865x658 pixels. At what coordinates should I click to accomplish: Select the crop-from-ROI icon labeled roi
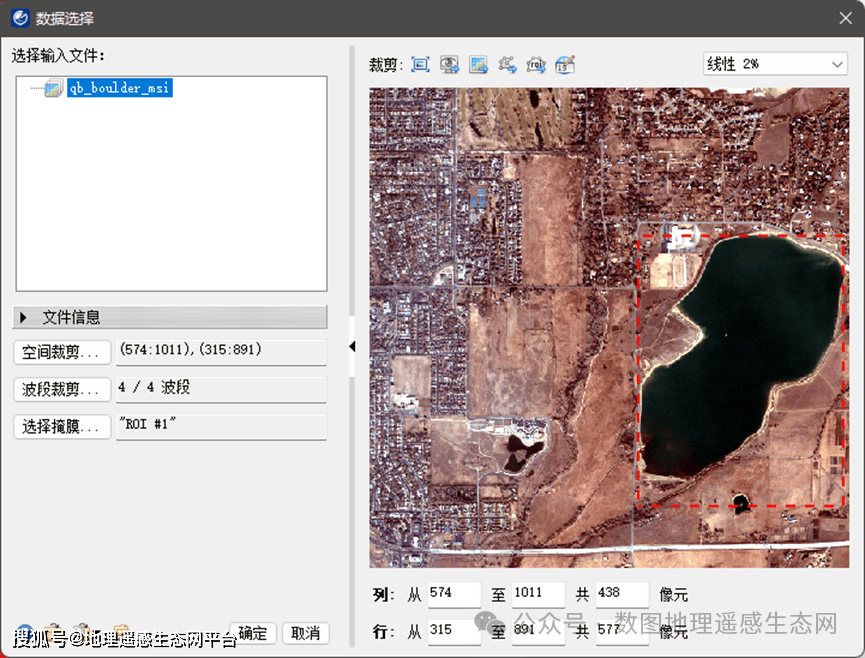(538, 64)
